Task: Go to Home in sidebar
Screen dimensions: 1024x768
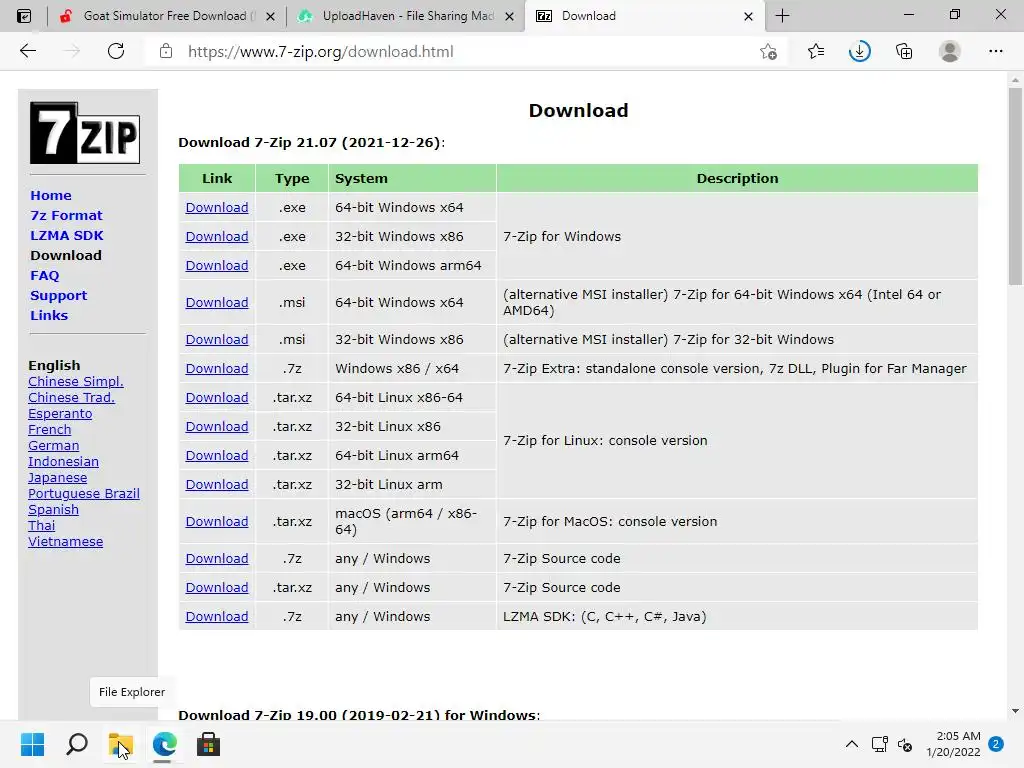Action: tap(51, 195)
